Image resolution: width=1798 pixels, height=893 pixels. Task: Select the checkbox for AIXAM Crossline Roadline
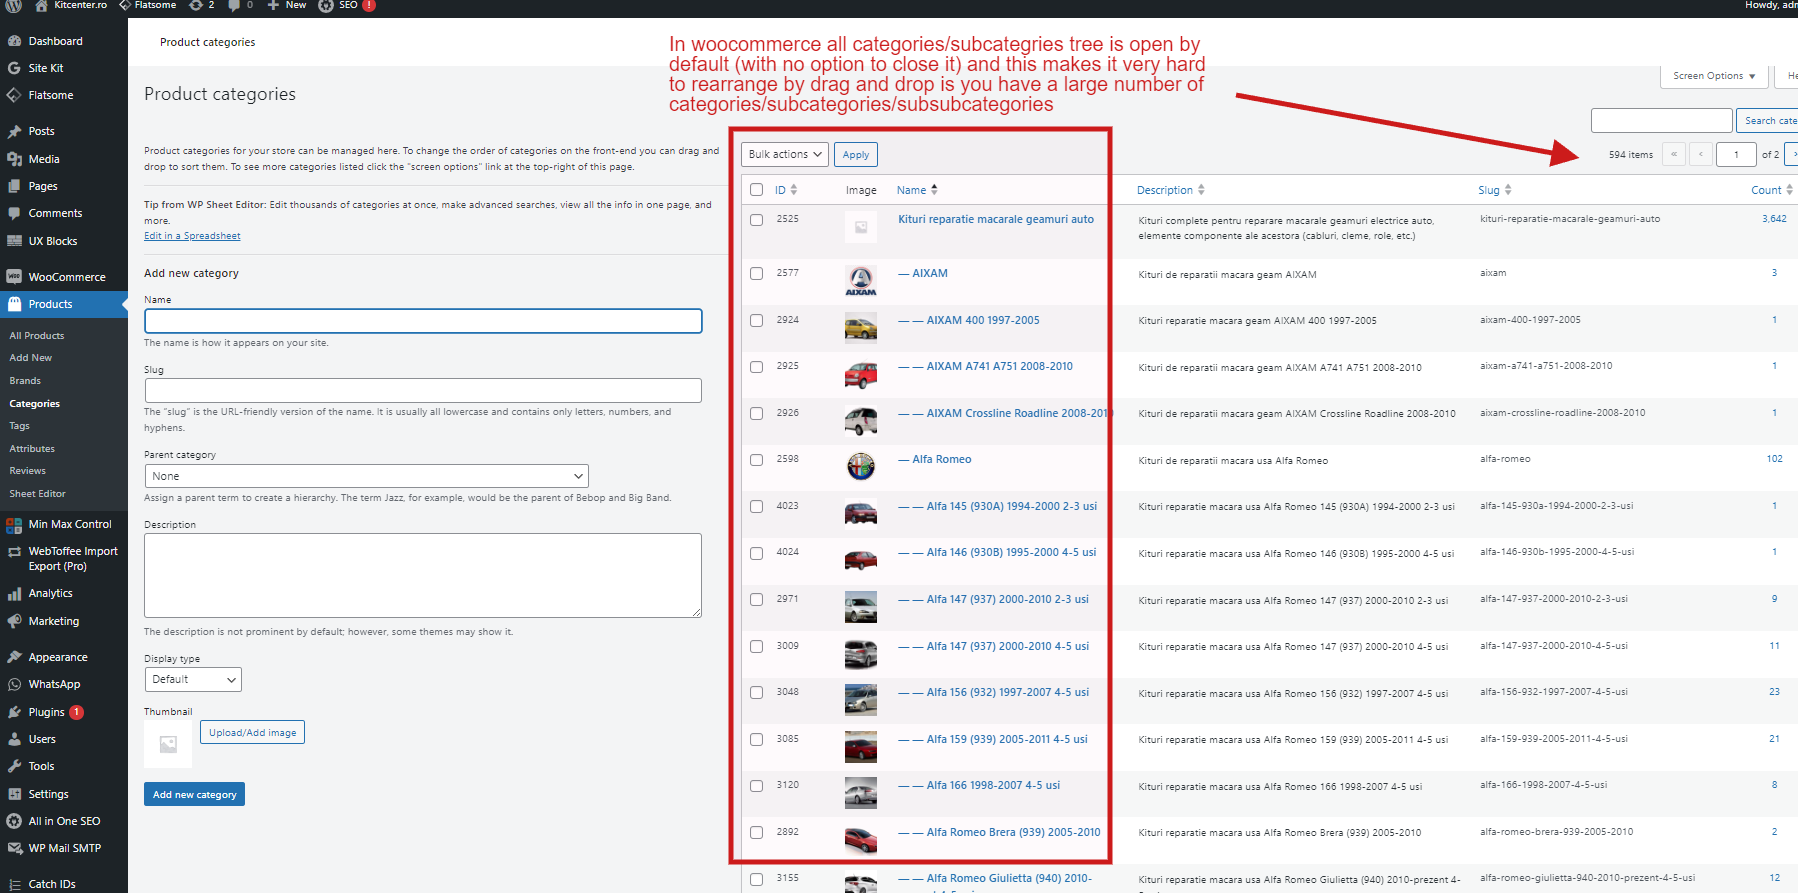[756, 414]
